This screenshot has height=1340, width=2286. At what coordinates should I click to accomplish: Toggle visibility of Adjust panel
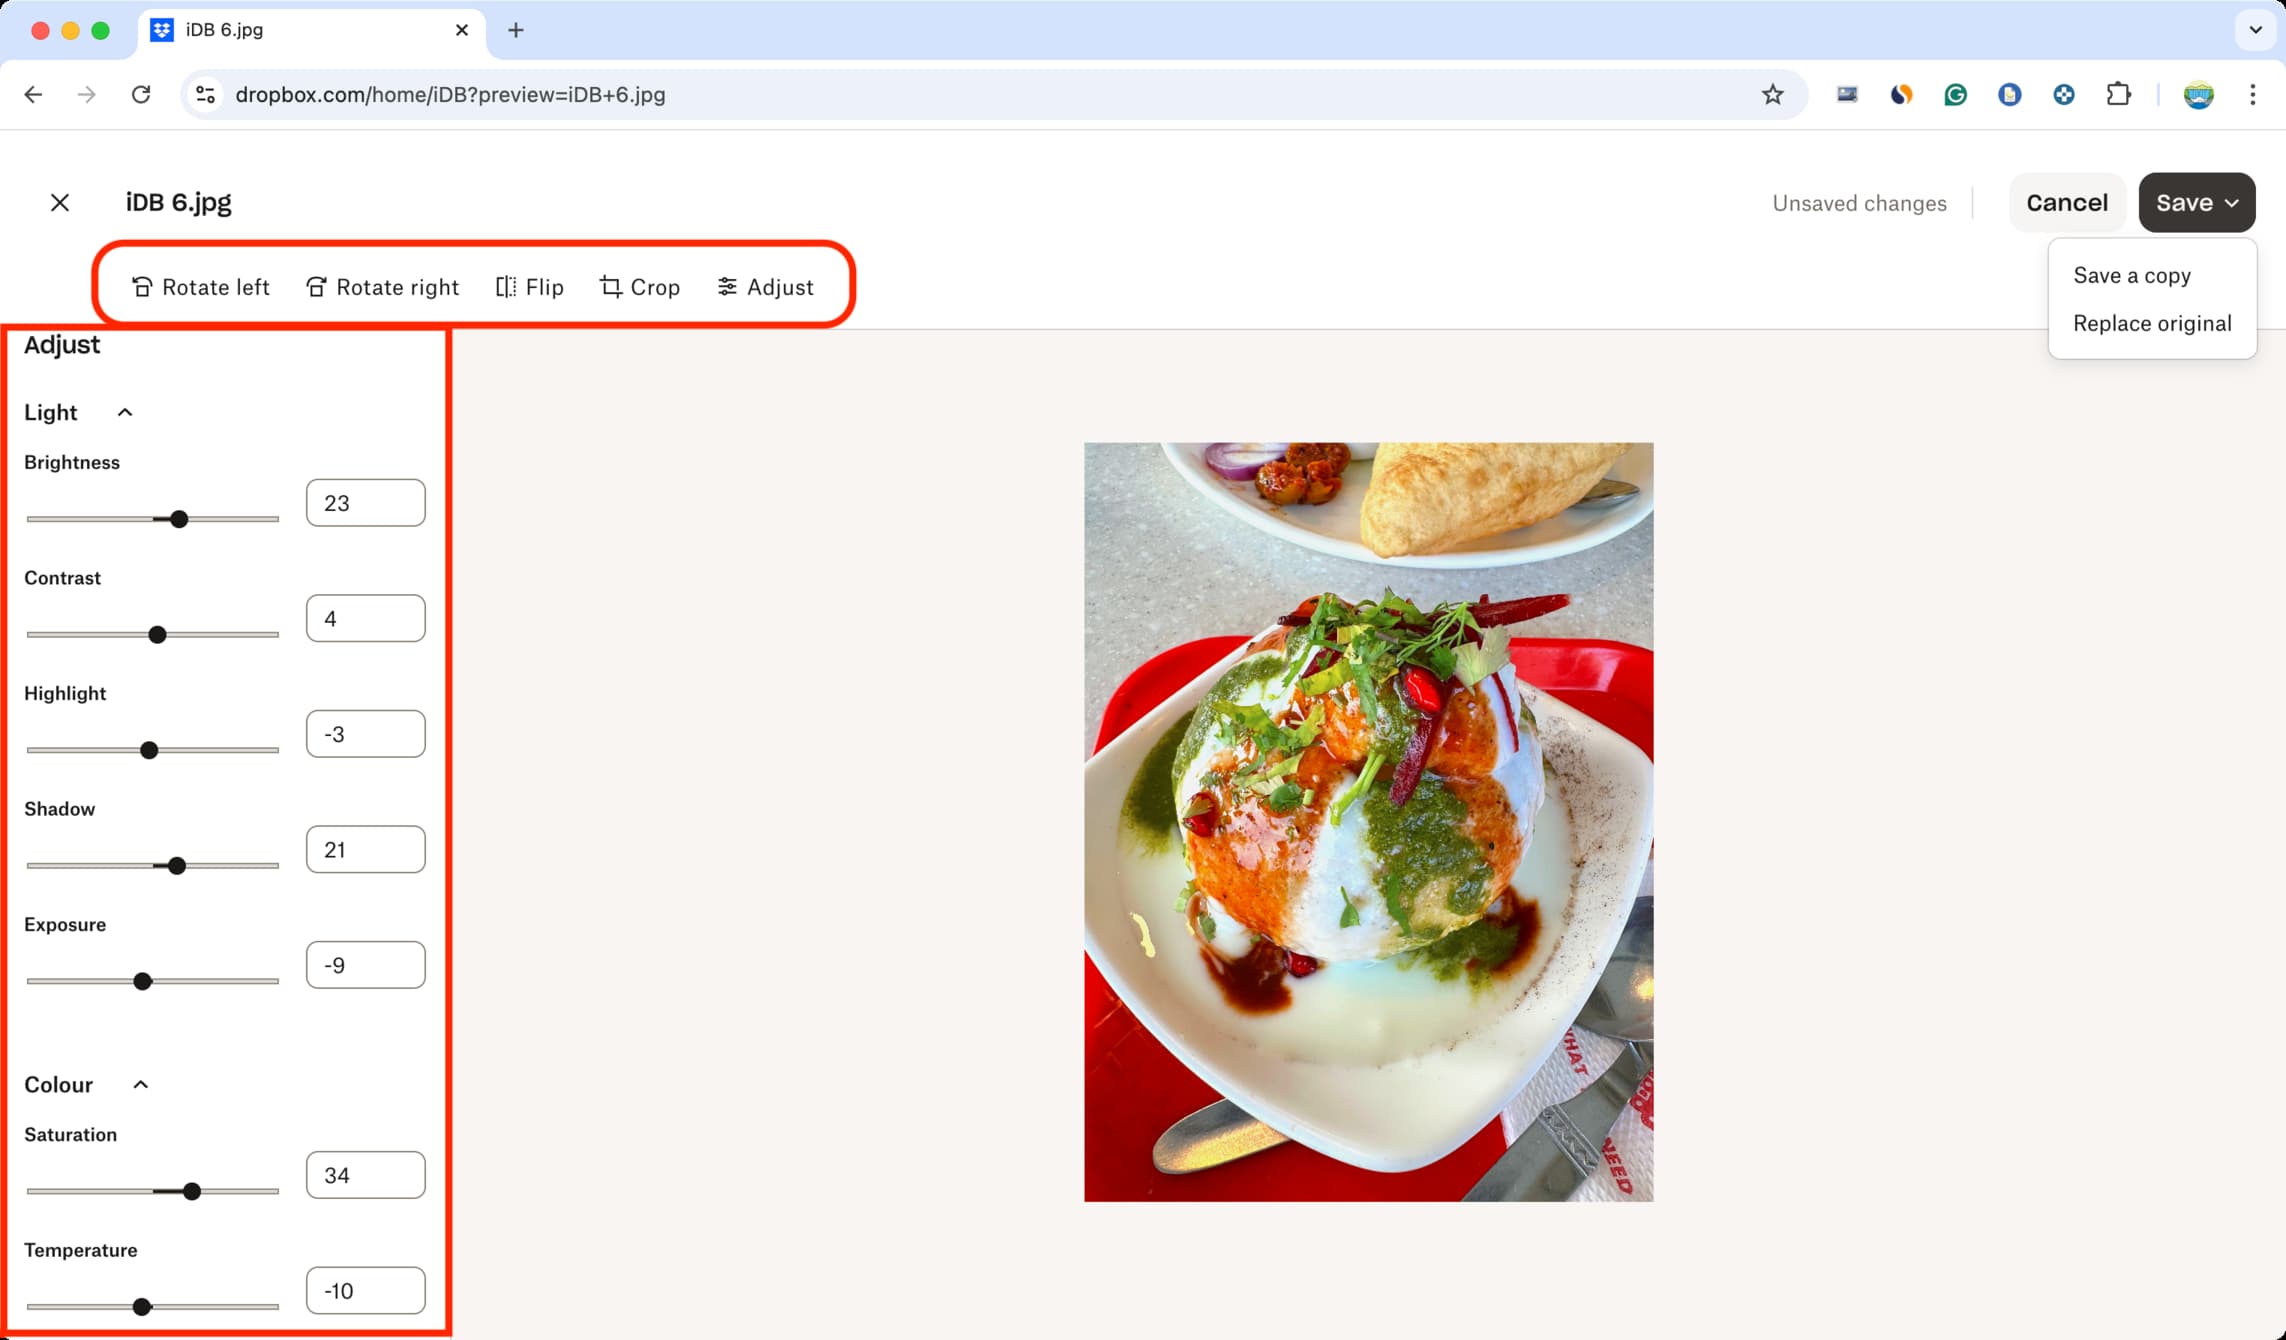[x=766, y=286]
